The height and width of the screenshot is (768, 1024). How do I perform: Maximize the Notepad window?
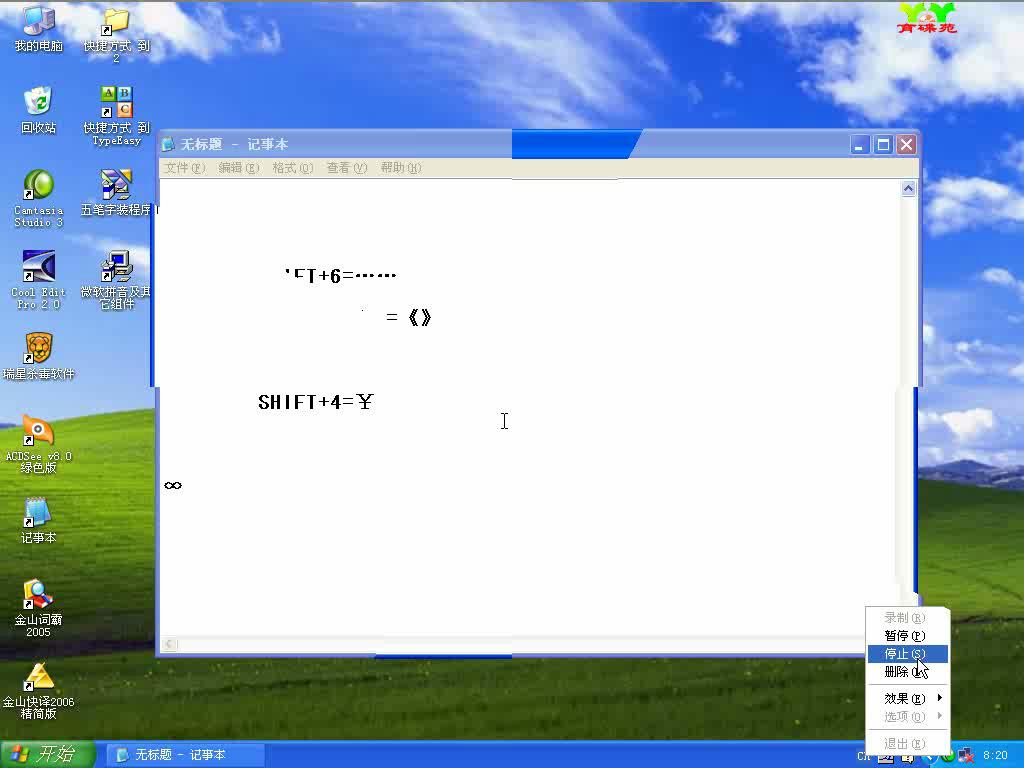[883, 144]
